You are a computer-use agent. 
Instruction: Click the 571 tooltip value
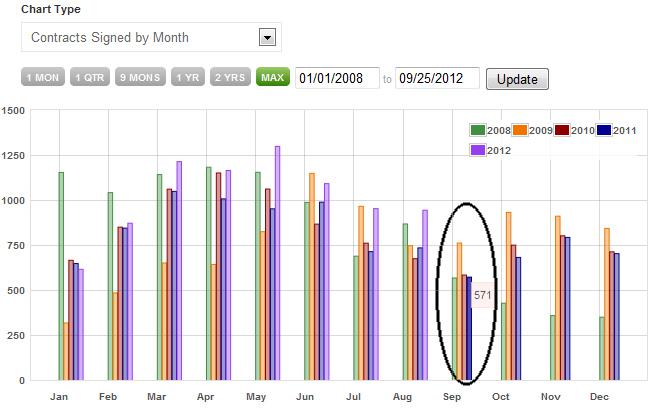[483, 295]
